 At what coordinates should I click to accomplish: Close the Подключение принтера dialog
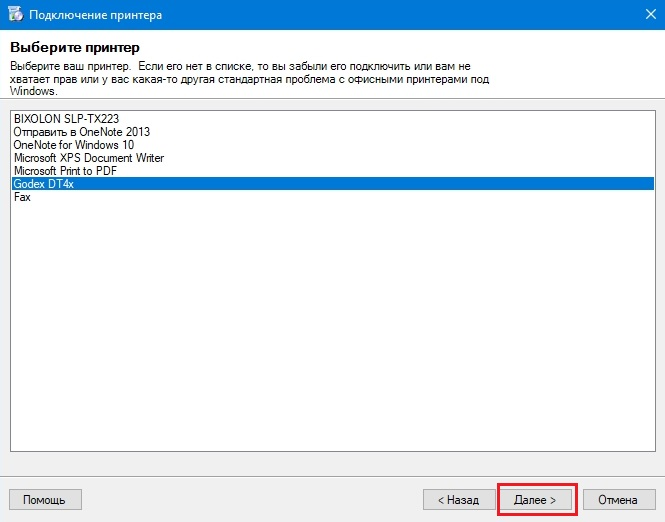tap(651, 14)
